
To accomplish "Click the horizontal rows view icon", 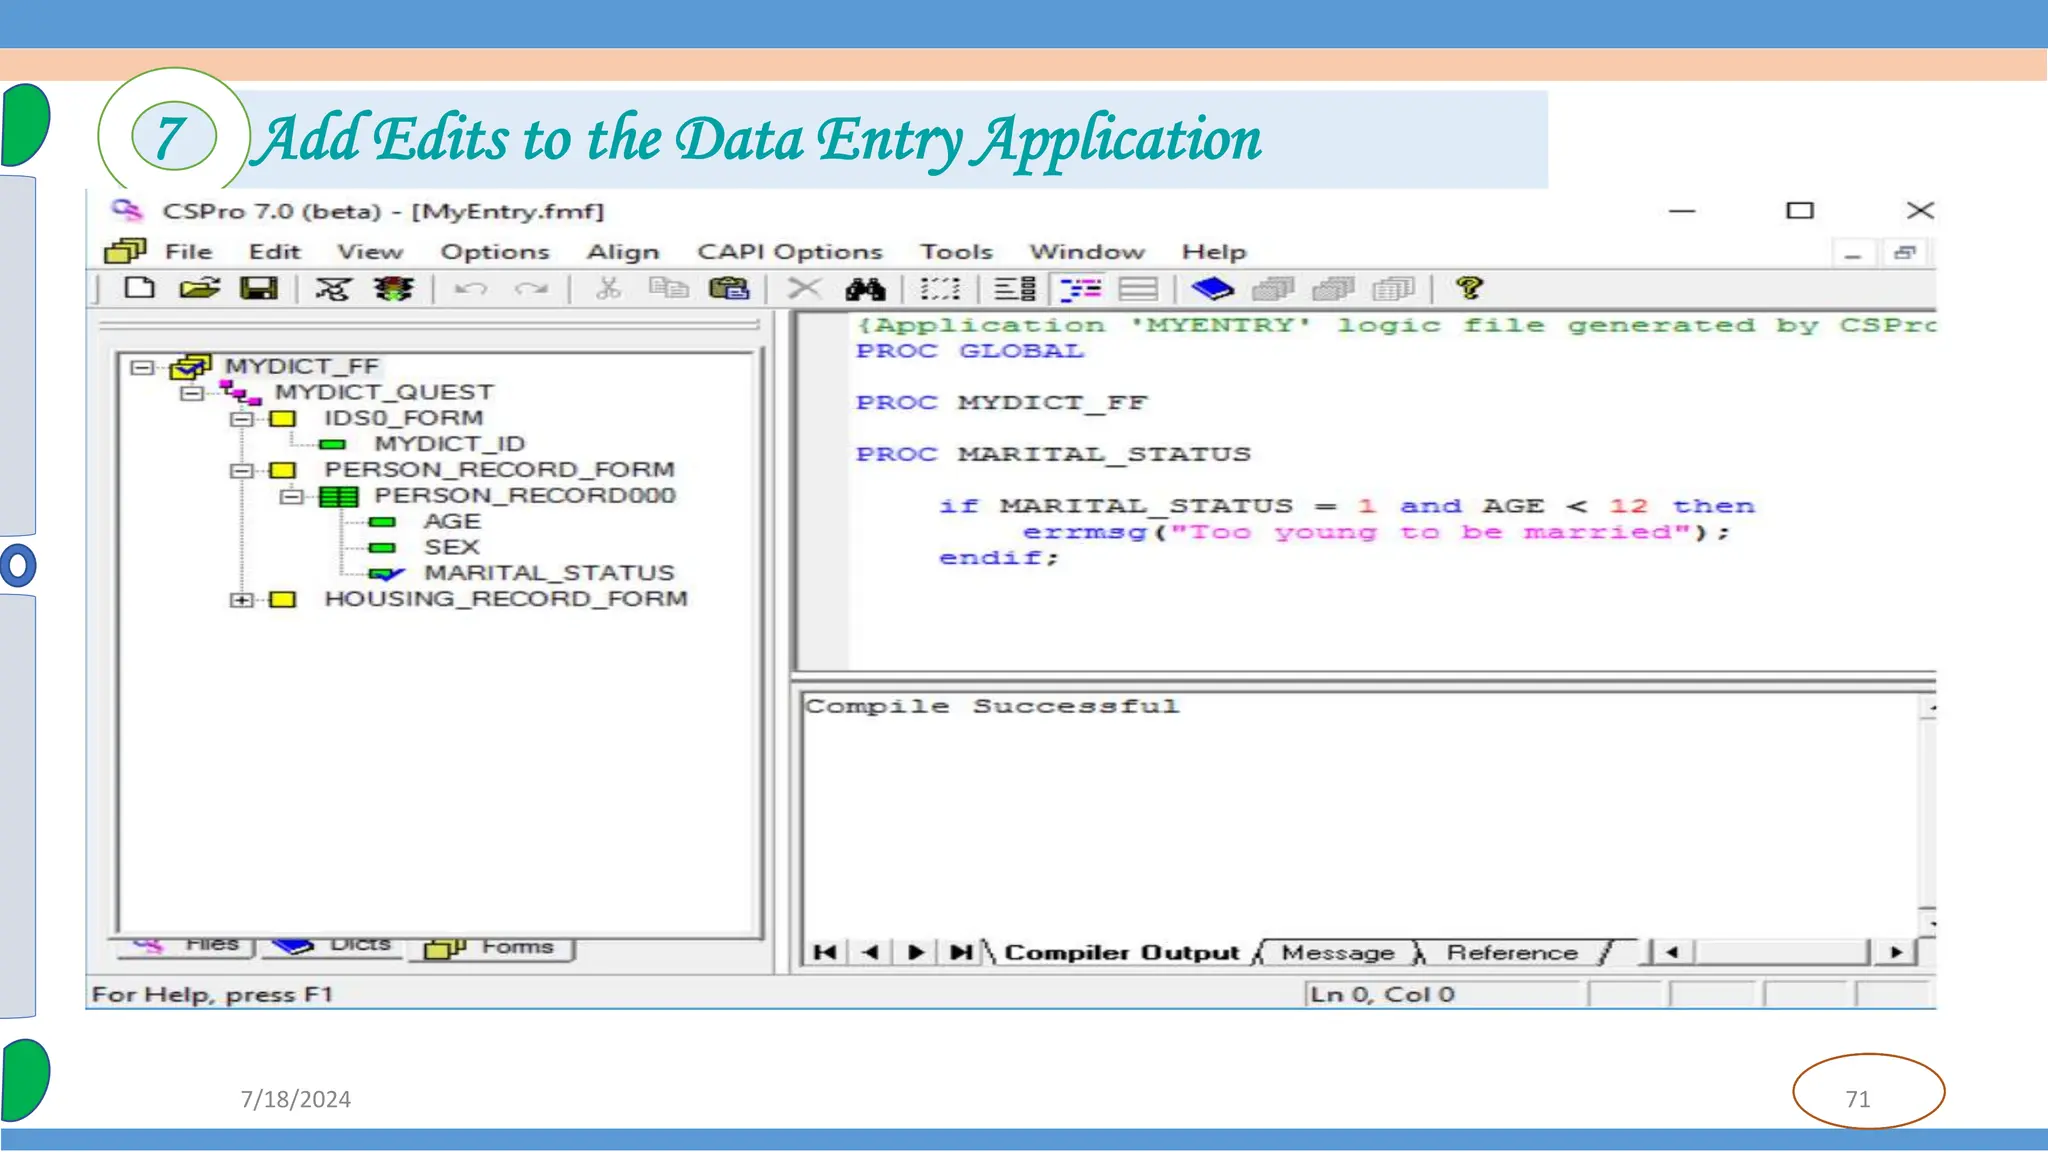I will coord(1138,289).
